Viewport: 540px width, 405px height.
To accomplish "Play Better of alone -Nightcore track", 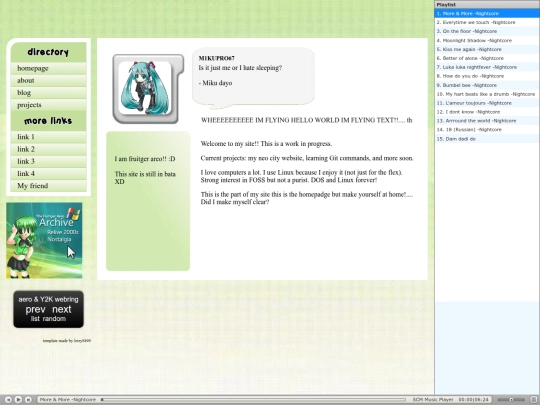I will point(487,58).
